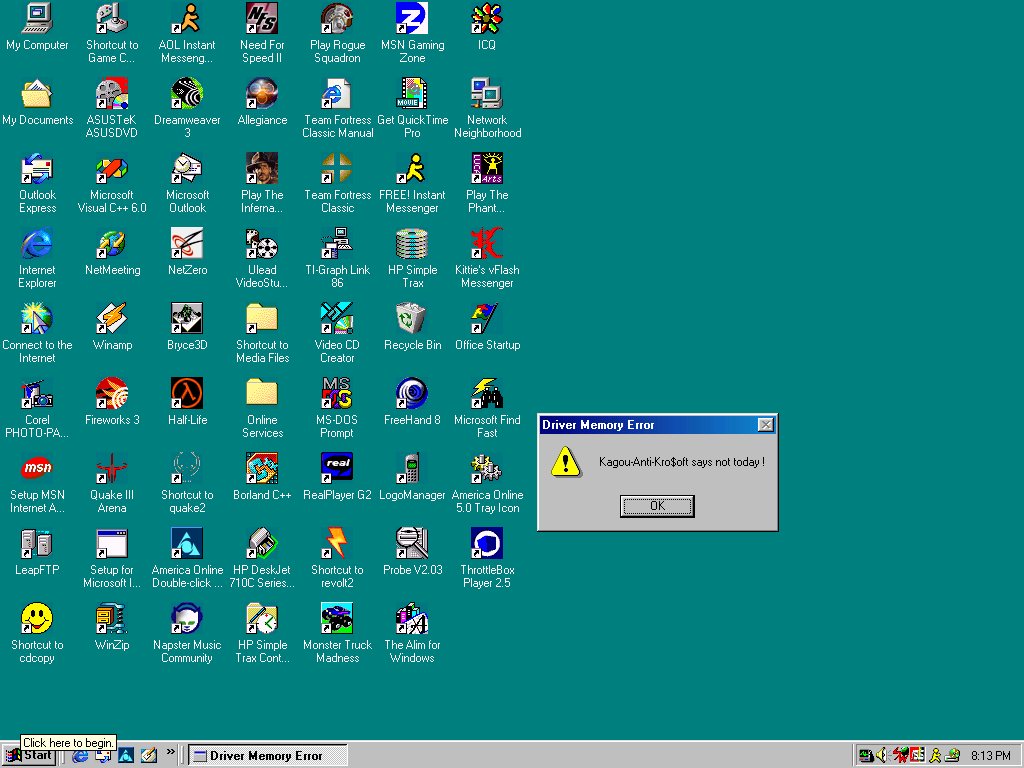Screen dimensions: 1024x768
Task: Click the volume speaker tray icon
Action: click(x=882, y=756)
